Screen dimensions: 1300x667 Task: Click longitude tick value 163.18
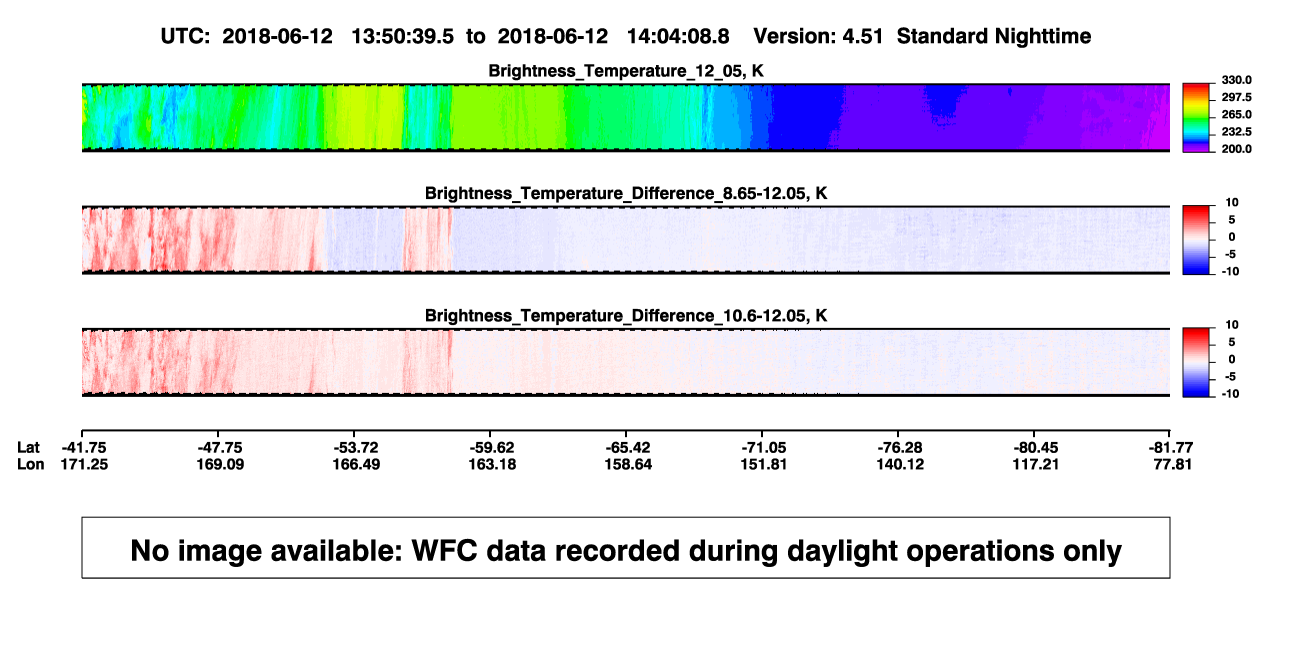point(491,464)
